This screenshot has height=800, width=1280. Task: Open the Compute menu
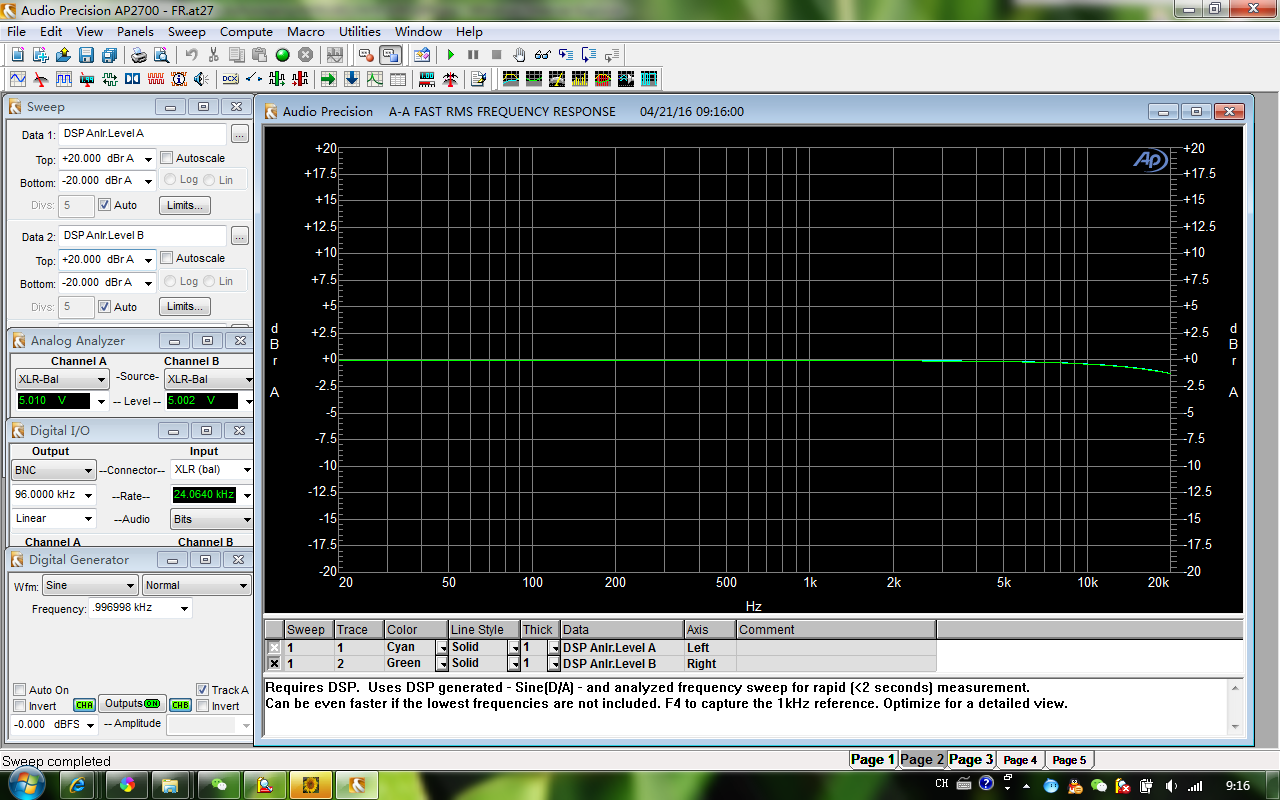(246, 32)
